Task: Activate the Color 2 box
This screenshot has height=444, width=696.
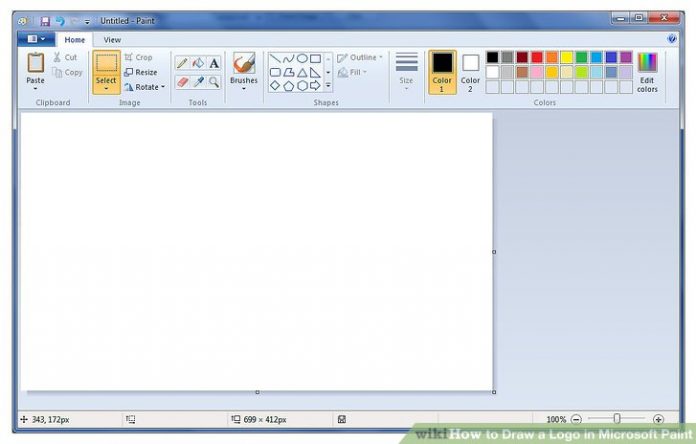Action: tap(470, 70)
